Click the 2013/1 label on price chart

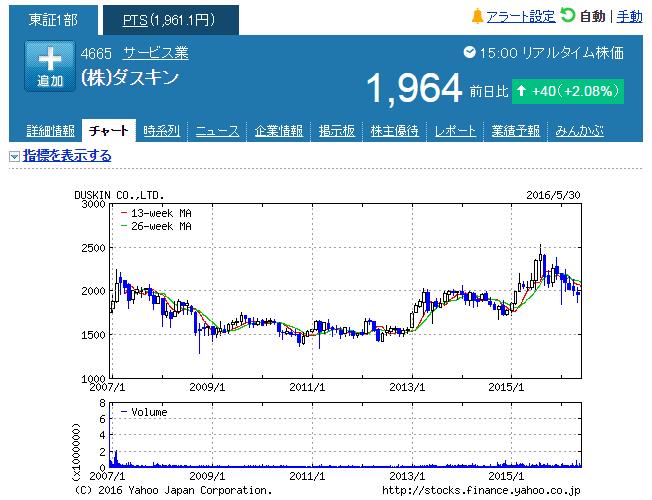(x=407, y=387)
